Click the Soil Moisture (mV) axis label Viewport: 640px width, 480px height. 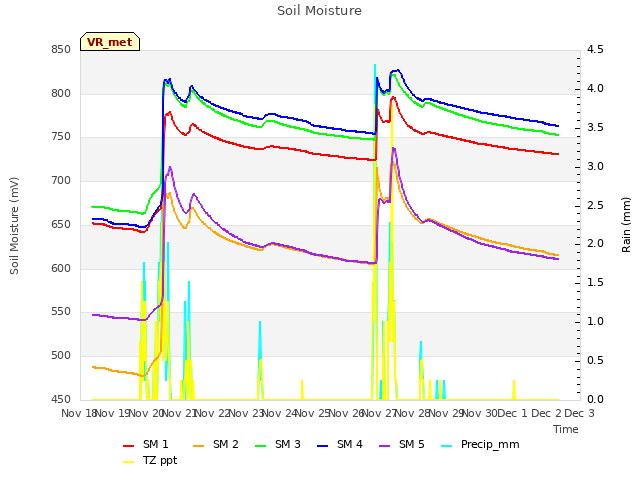pyautogui.click(x=14, y=226)
